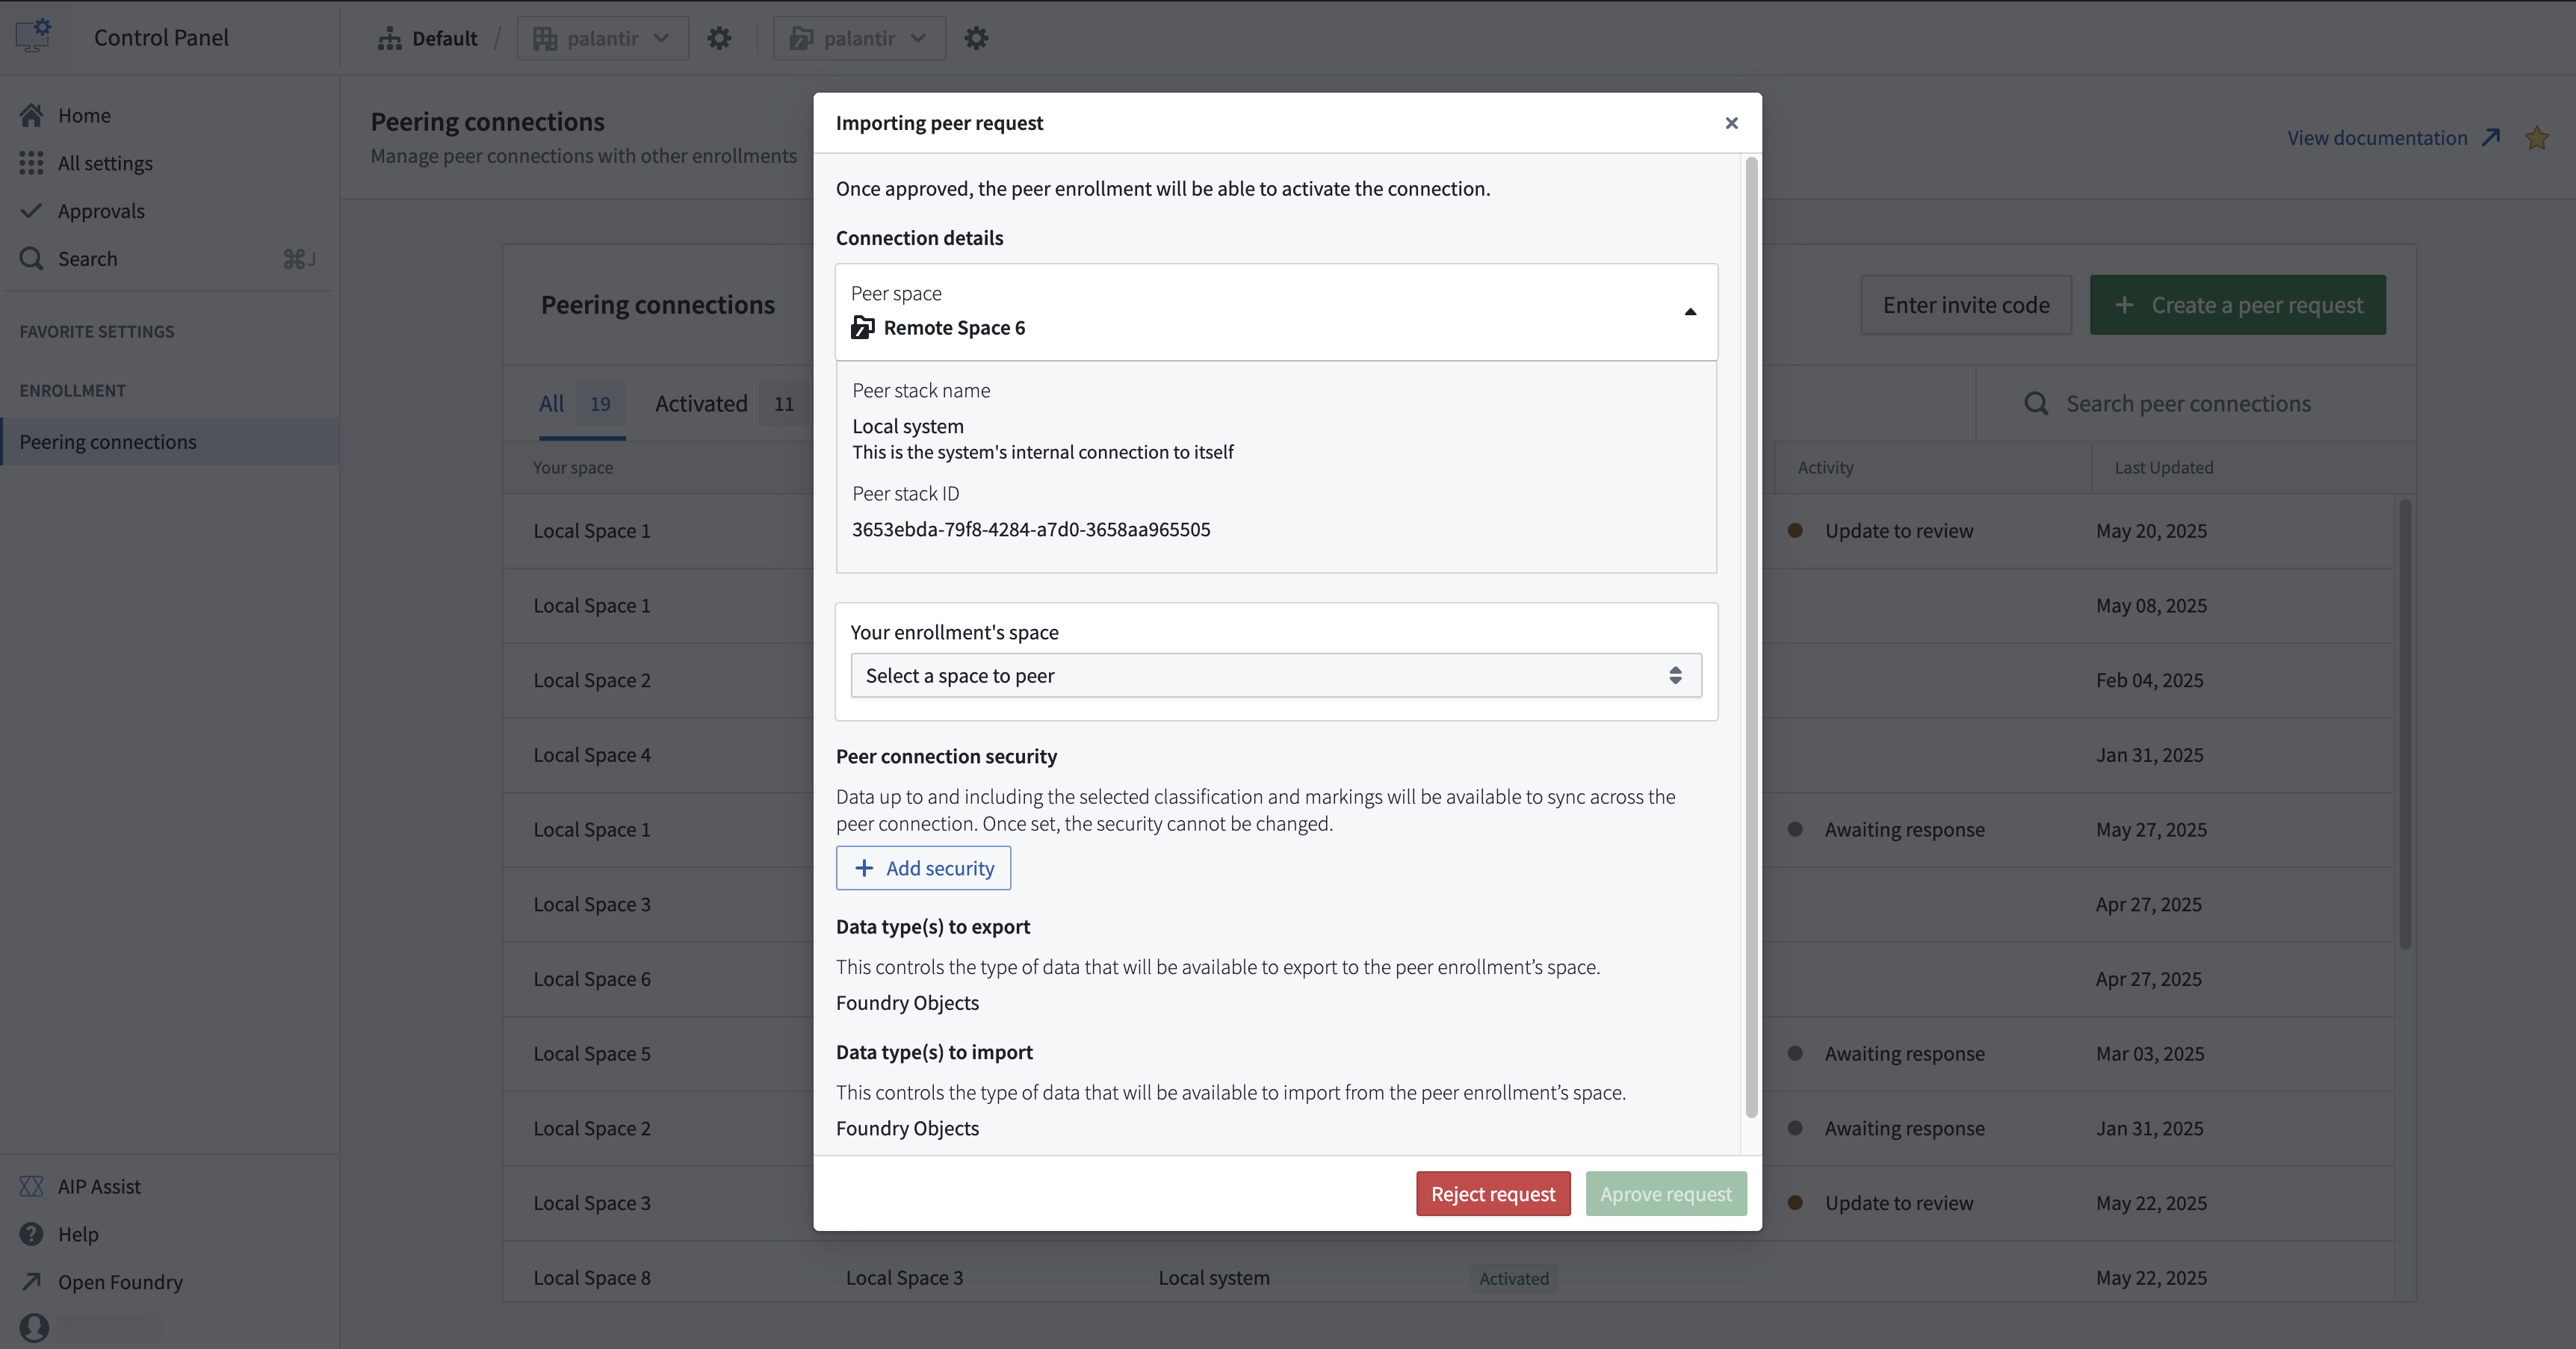
Task: Open All settings grid icon
Action: pyautogui.click(x=31, y=163)
